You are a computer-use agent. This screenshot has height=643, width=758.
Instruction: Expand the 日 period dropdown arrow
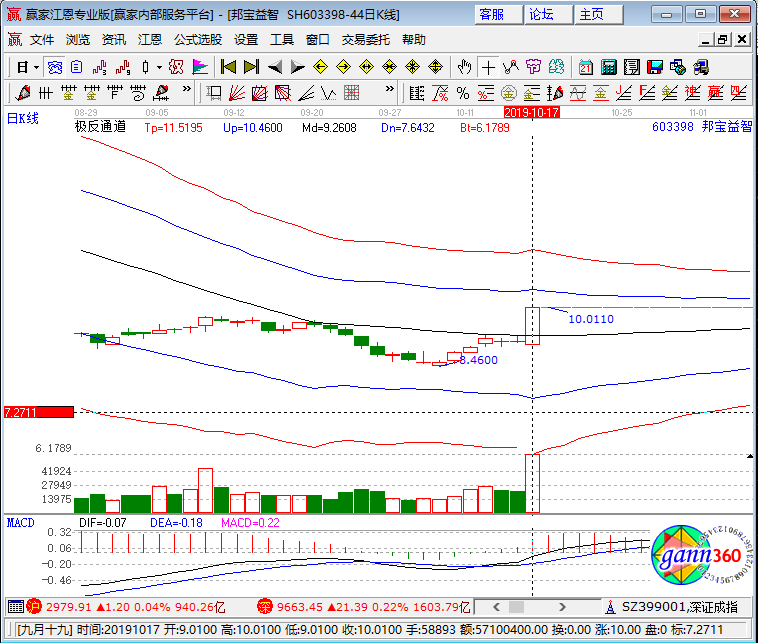pyautogui.click(x=36, y=68)
